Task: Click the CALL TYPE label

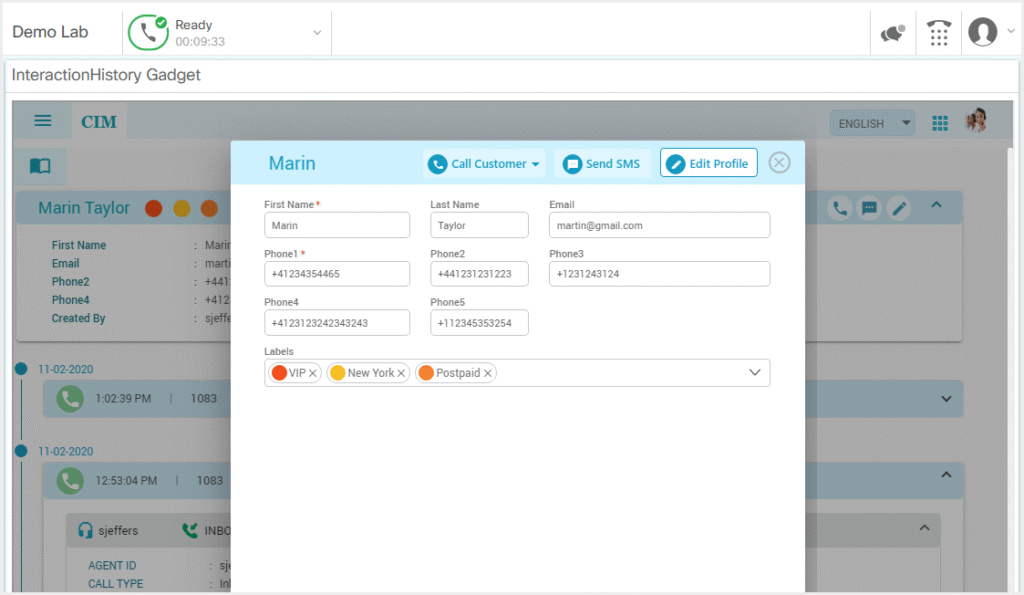Action: [x=116, y=584]
